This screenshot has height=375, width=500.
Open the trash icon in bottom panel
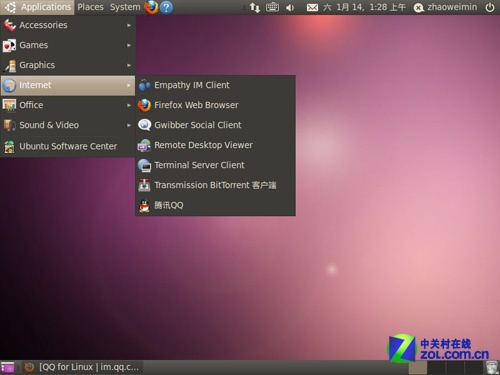tap(492, 367)
